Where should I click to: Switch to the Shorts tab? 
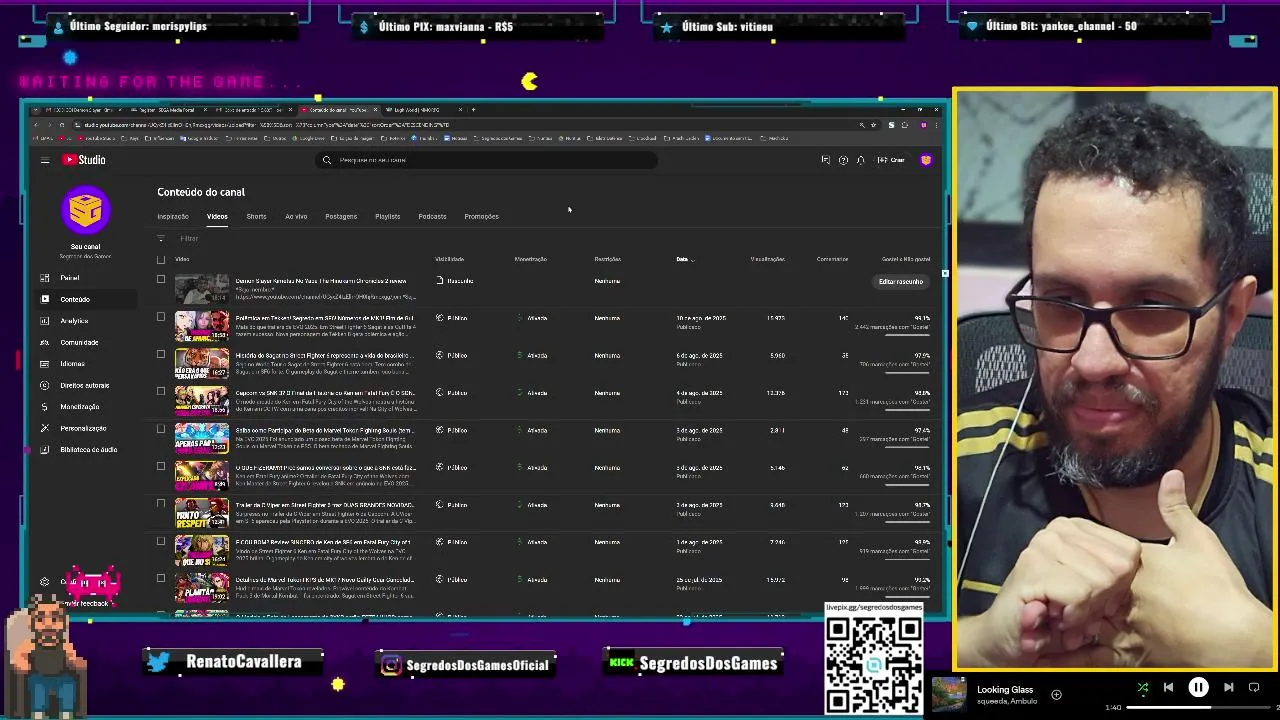tap(256, 216)
